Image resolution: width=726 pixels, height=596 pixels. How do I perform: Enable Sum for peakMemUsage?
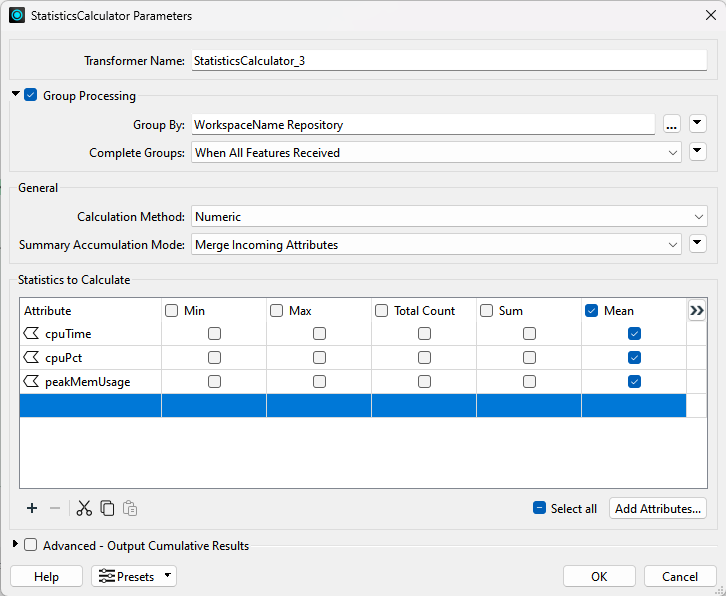[529, 382]
